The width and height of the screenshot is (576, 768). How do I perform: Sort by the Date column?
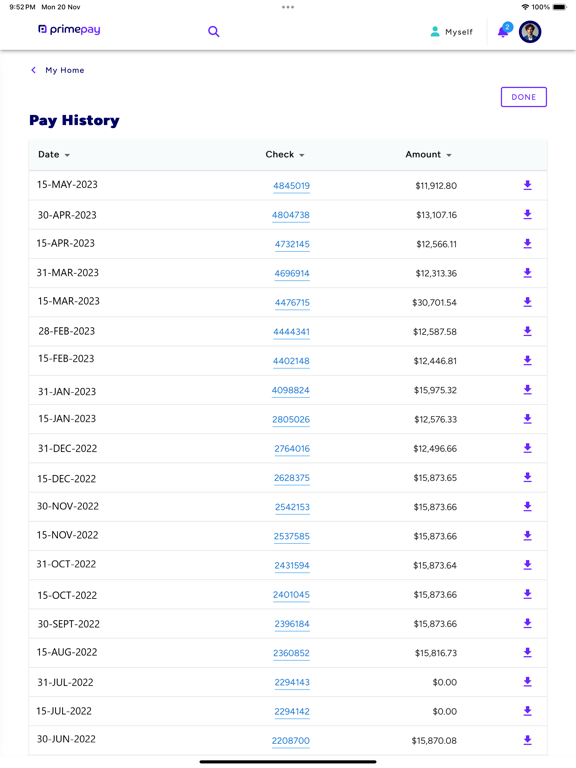click(54, 154)
